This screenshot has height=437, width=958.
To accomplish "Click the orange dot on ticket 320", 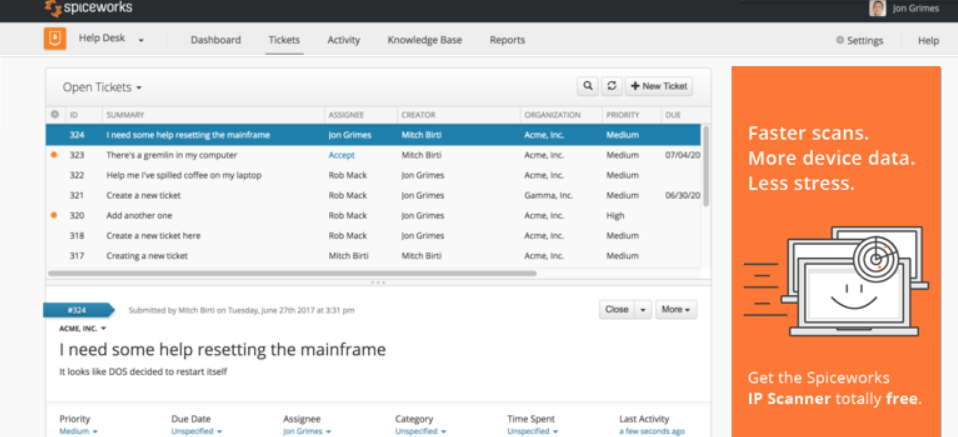I will tap(53, 215).
